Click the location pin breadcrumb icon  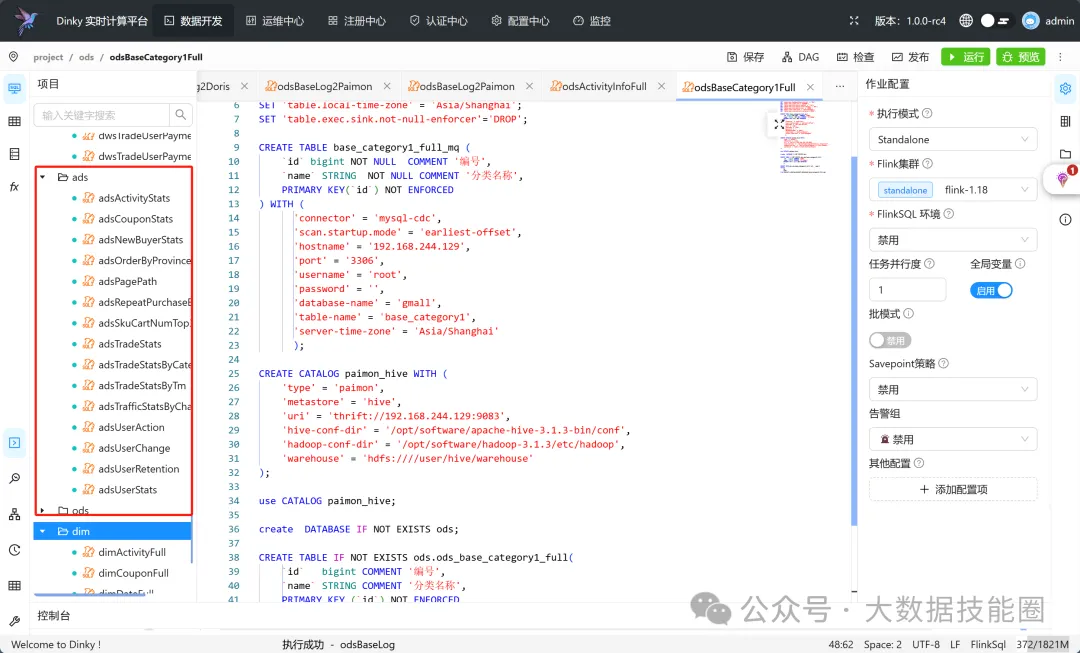13,57
